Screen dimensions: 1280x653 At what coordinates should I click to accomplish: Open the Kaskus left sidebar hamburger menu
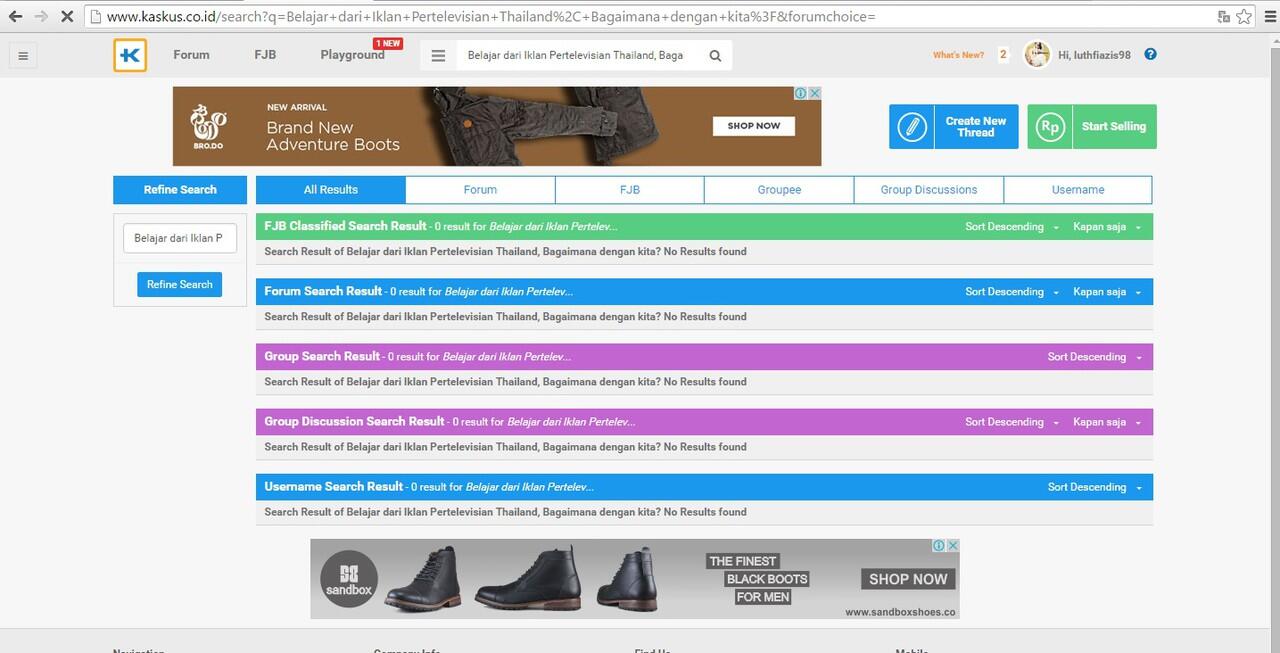pyautogui.click(x=22, y=56)
